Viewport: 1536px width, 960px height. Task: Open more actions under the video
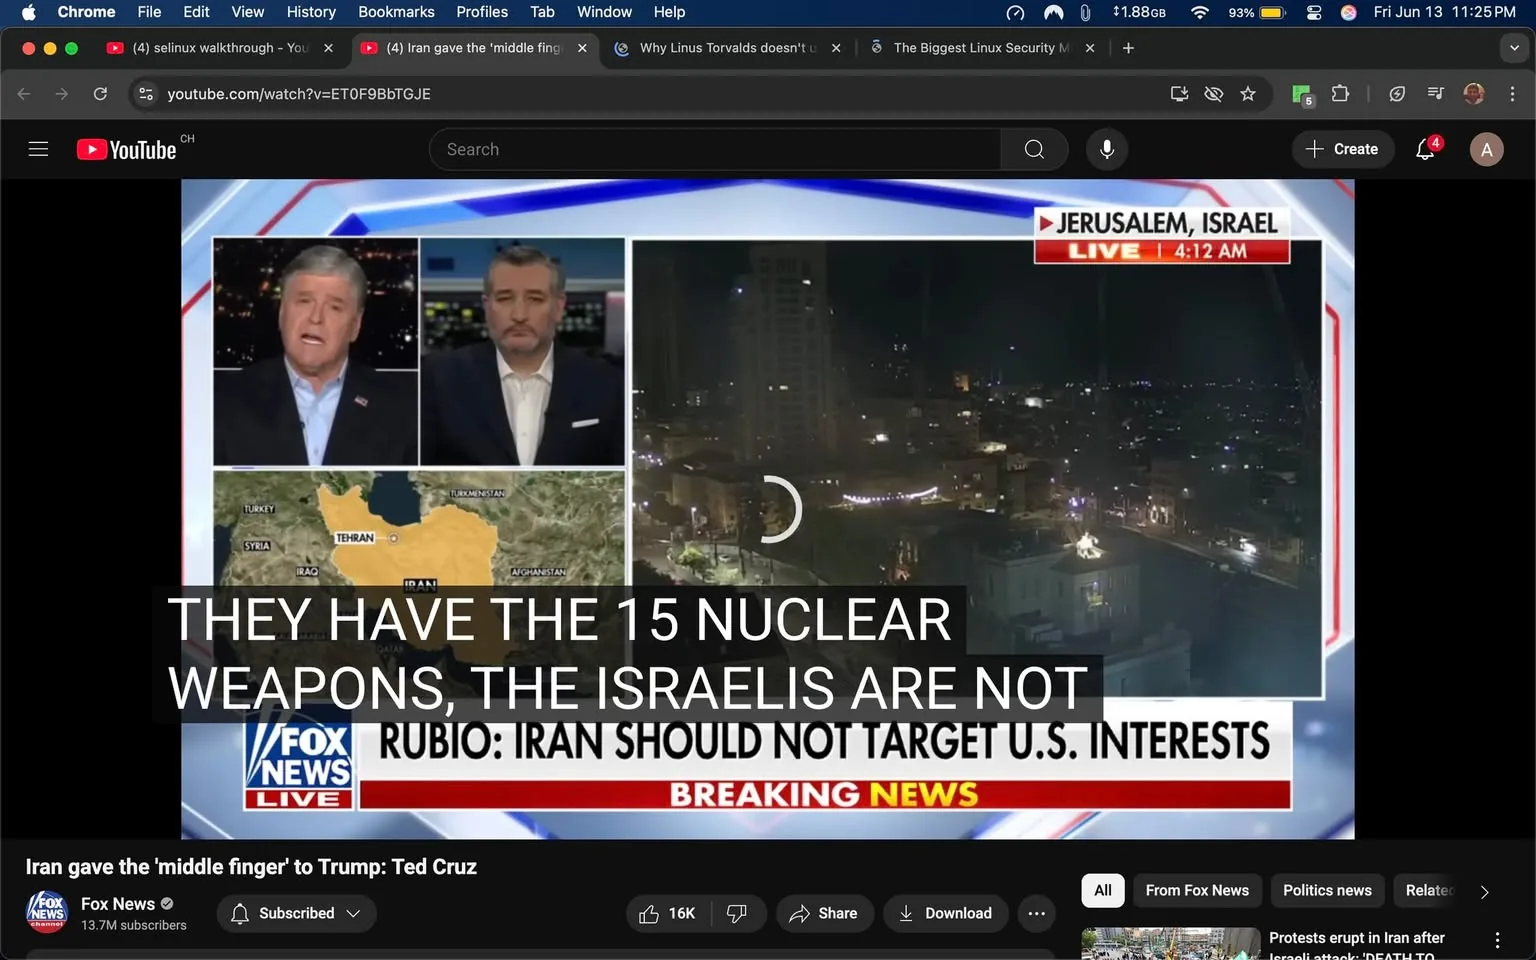[x=1036, y=913]
